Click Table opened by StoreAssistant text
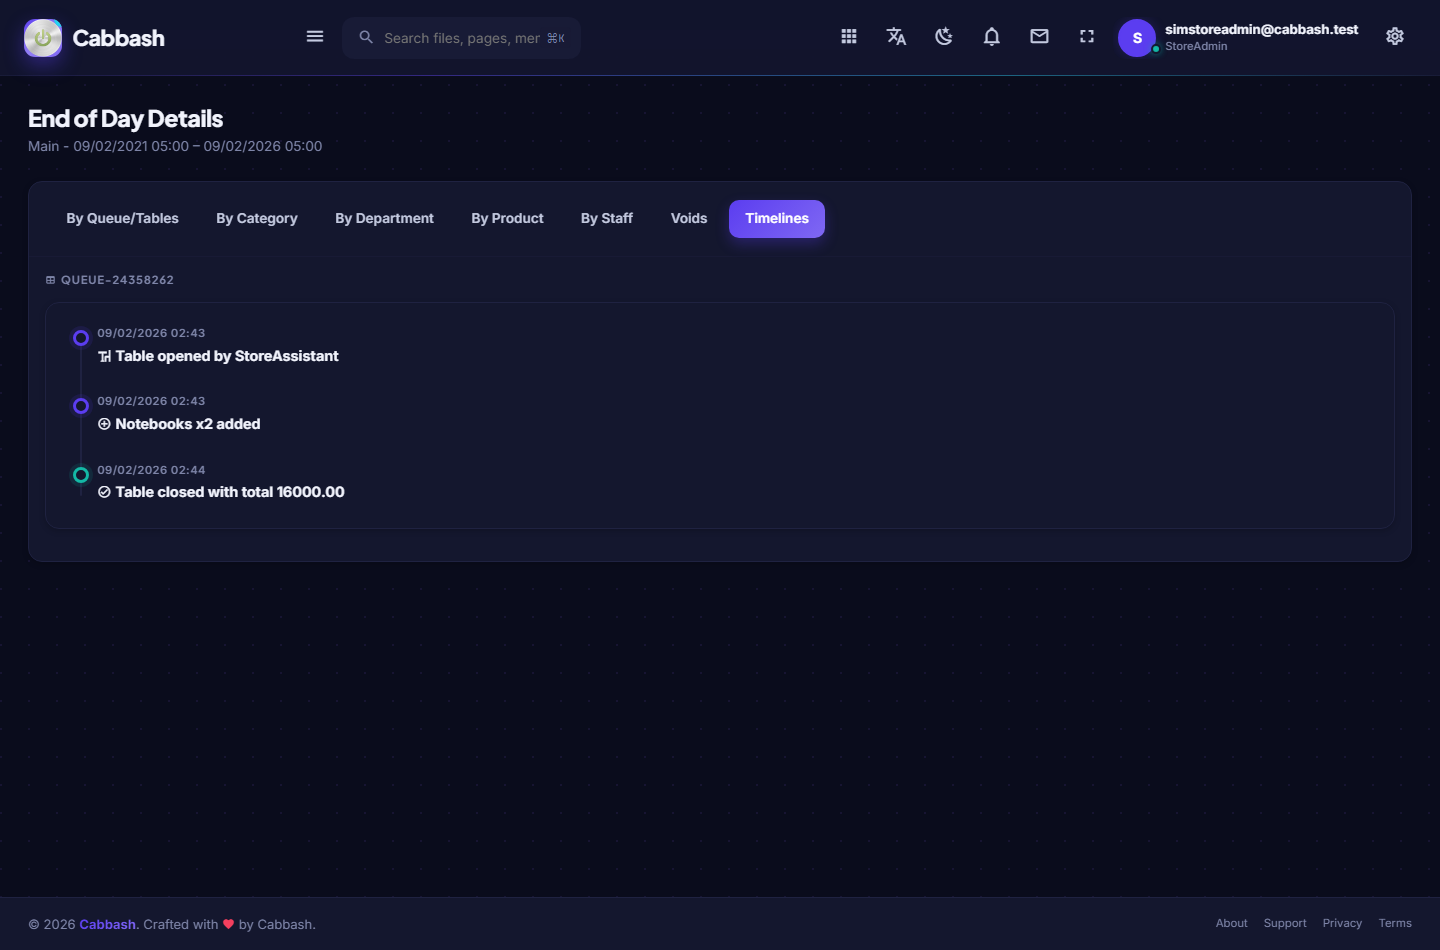 click(x=227, y=356)
